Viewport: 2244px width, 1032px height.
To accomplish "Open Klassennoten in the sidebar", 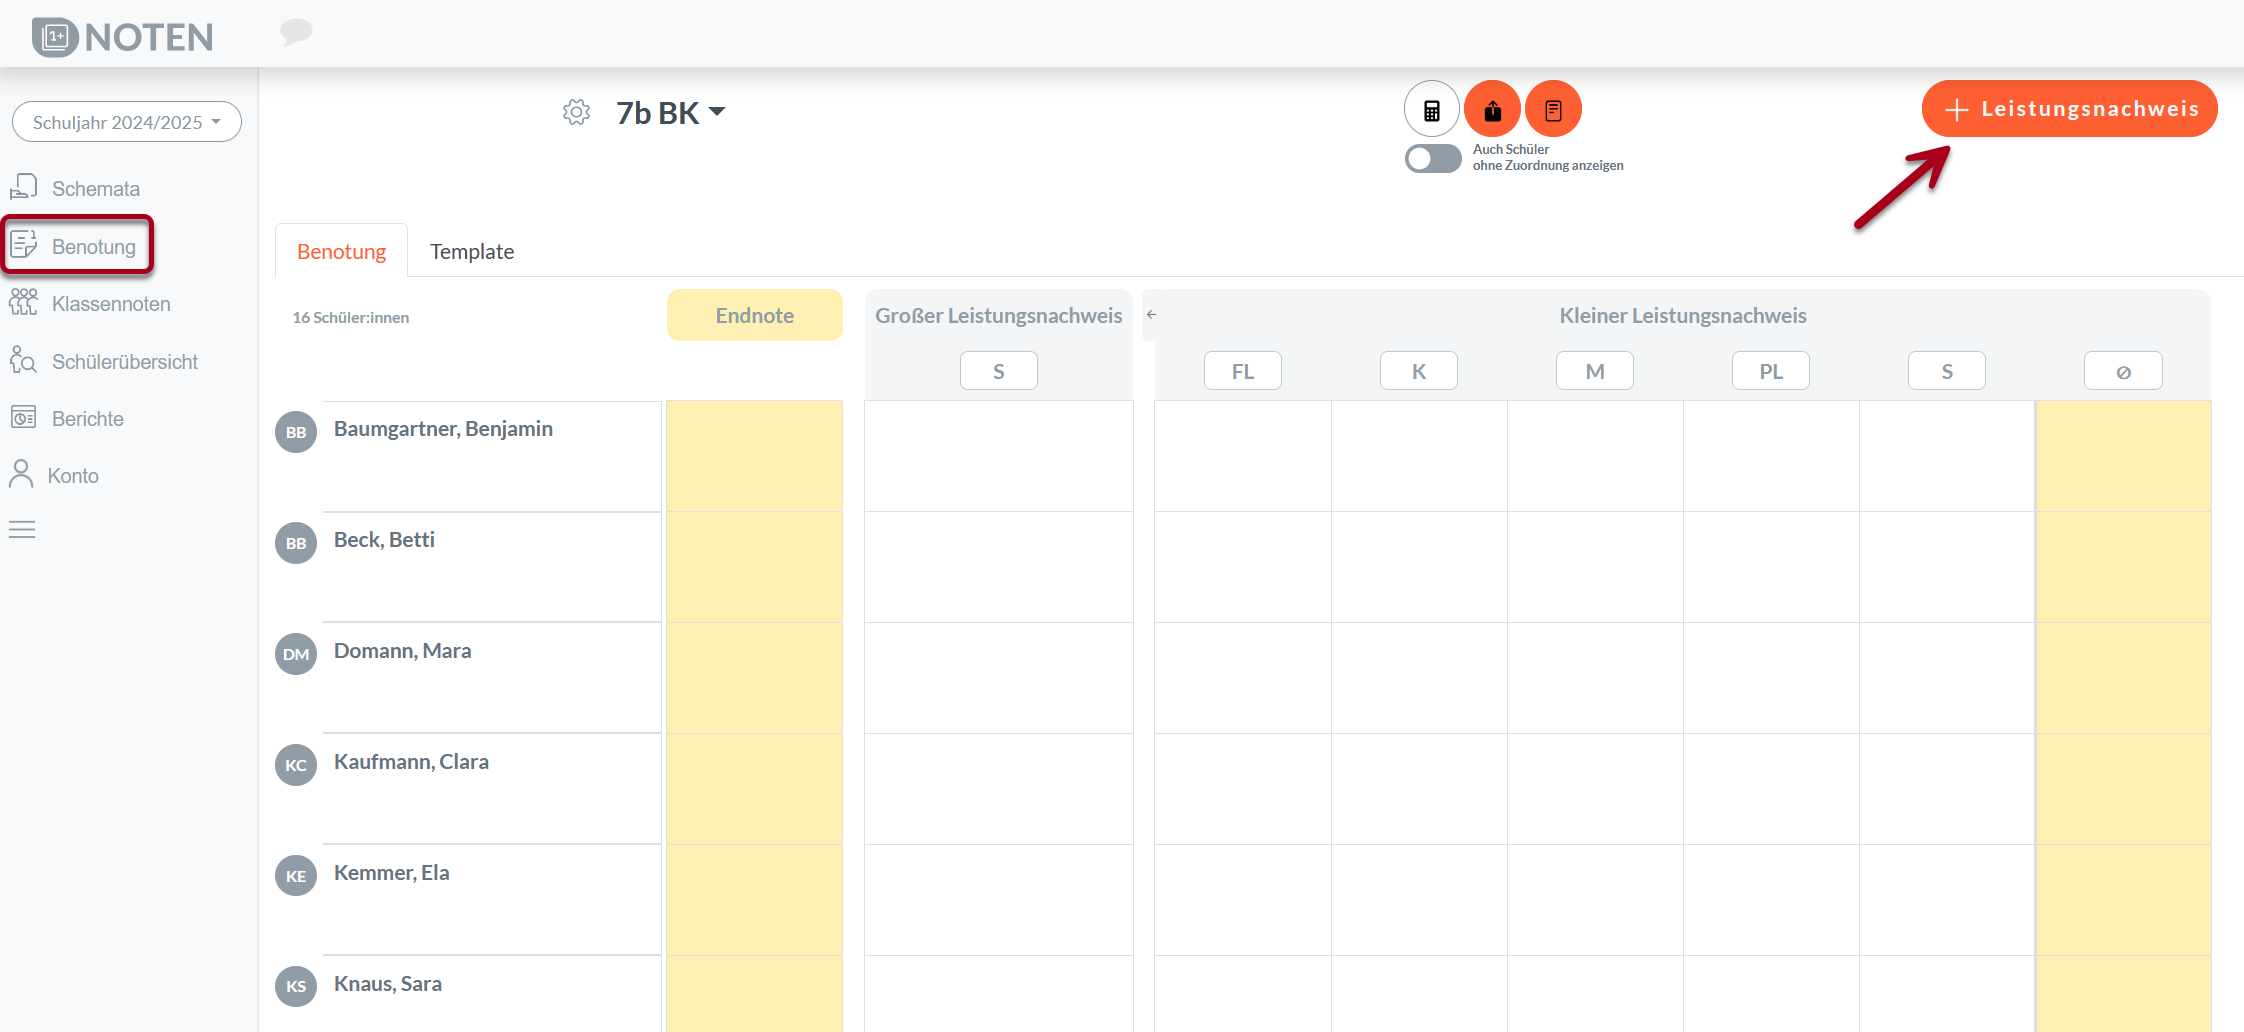I will tap(110, 304).
